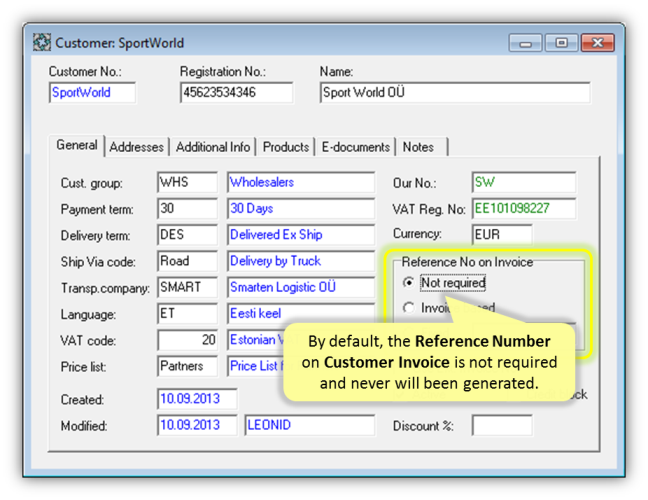648x500 pixels.
Task: Click the VAT Reg. No label
Action: tap(429, 210)
